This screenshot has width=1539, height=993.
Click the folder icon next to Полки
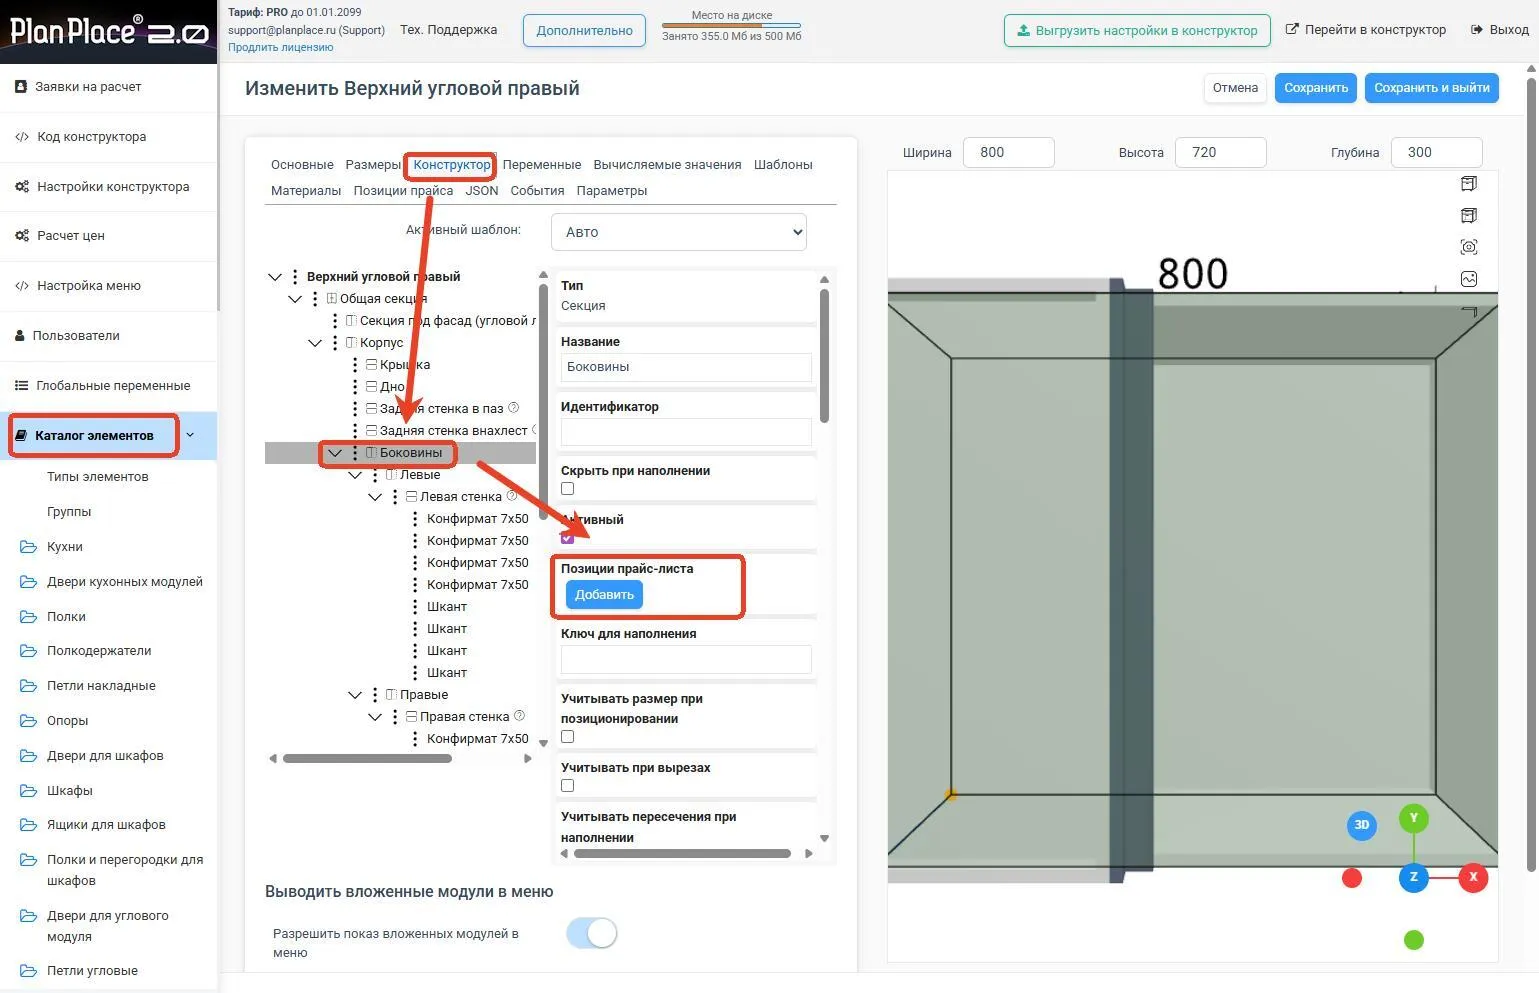28,617
